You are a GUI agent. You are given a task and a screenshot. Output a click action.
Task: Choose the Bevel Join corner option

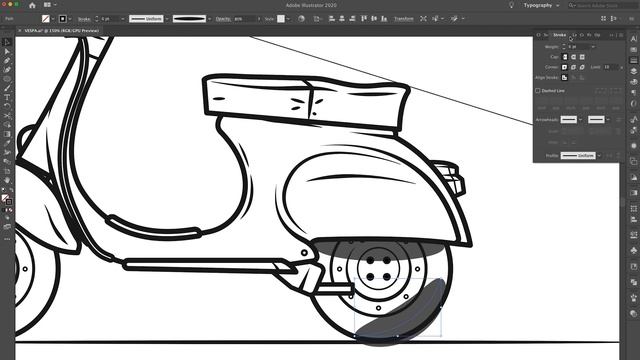click(x=582, y=67)
